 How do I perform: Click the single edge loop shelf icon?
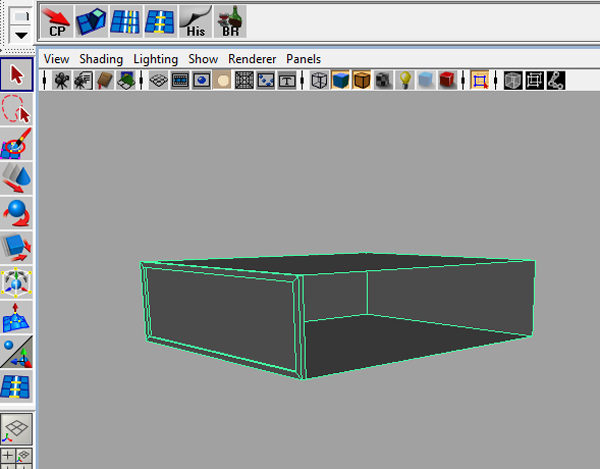click(160, 21)
